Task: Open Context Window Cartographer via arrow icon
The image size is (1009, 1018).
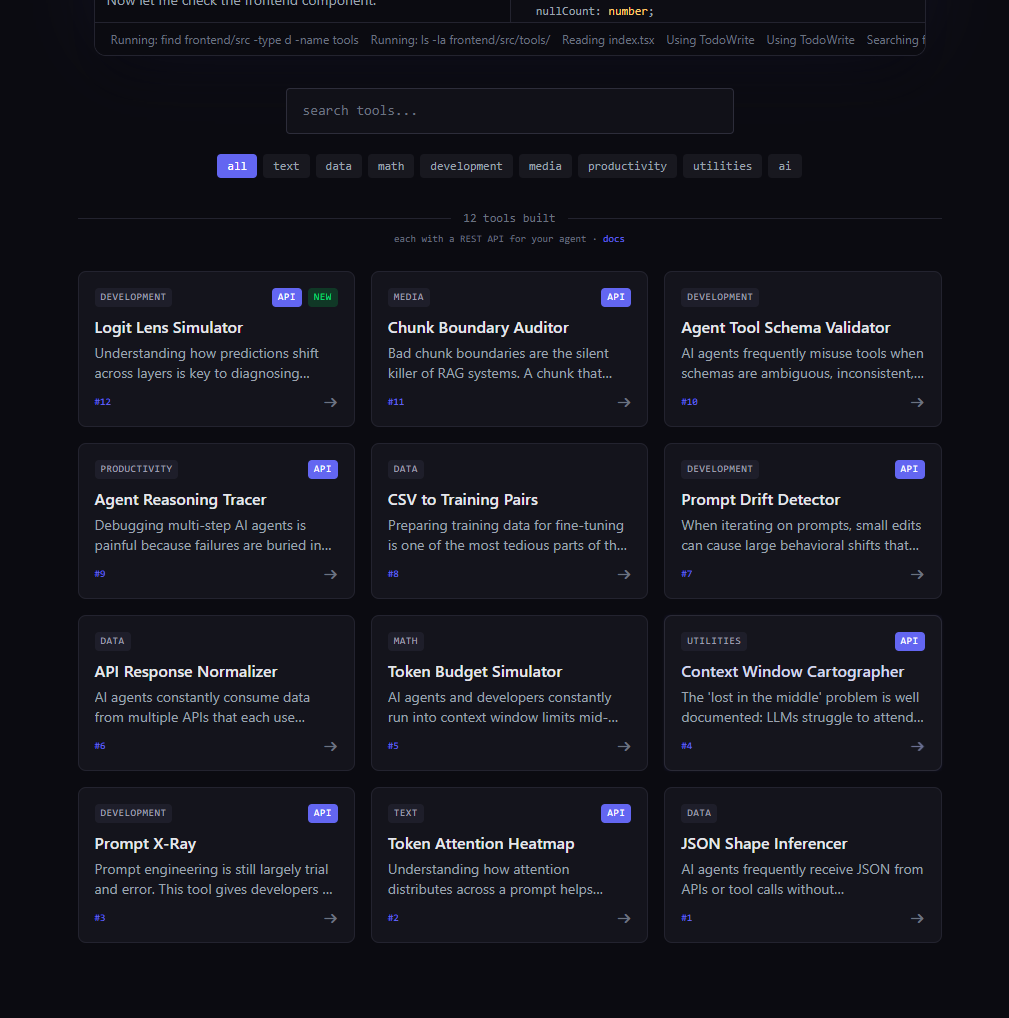Action: (x=917, y=747)
